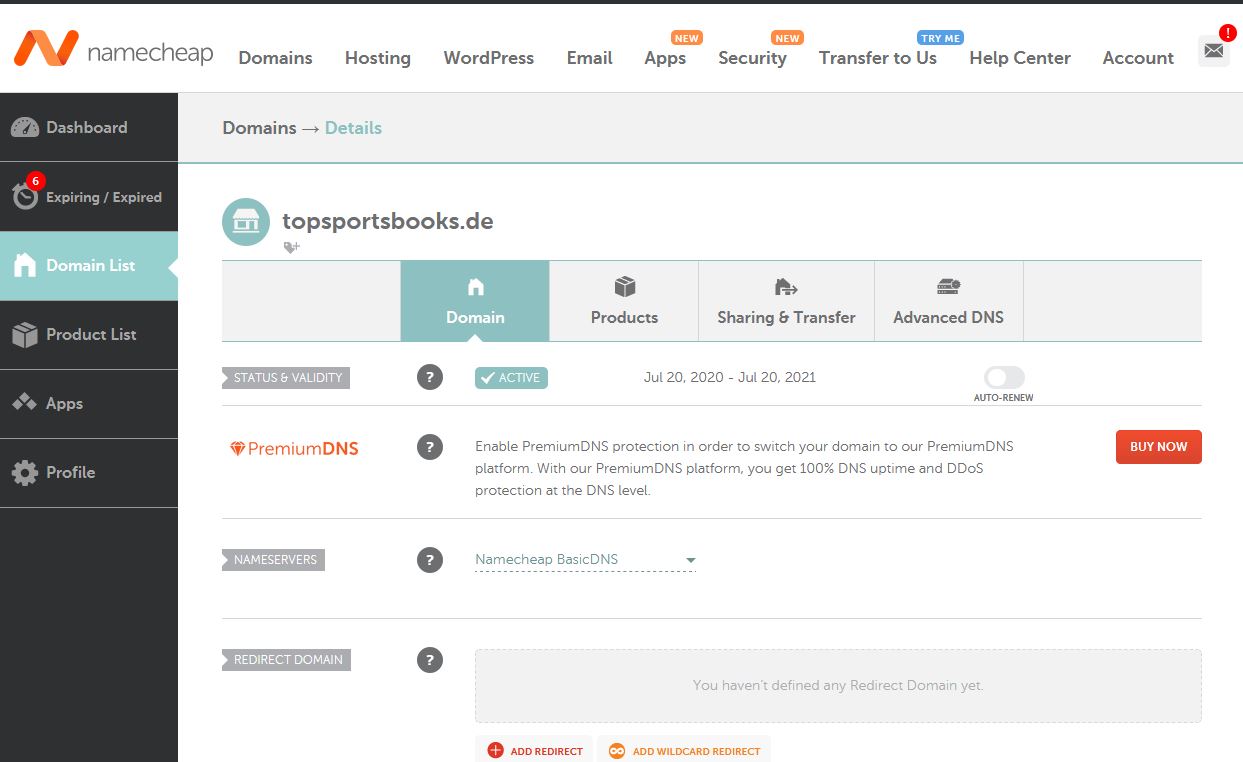
Task: Click the Nameservers label
Action: coord(273,560)
